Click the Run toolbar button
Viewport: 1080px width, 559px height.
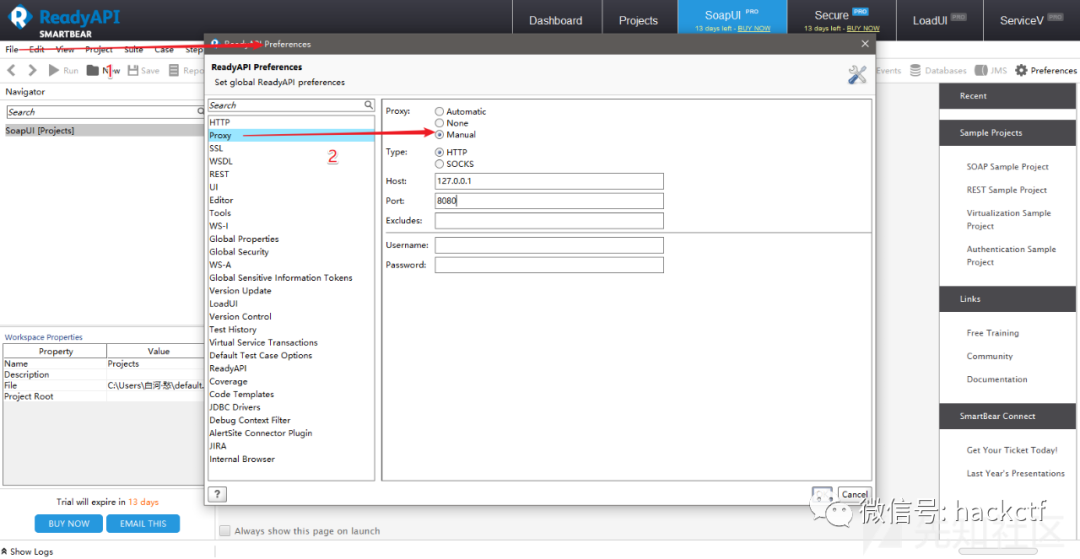coord(63,70)
